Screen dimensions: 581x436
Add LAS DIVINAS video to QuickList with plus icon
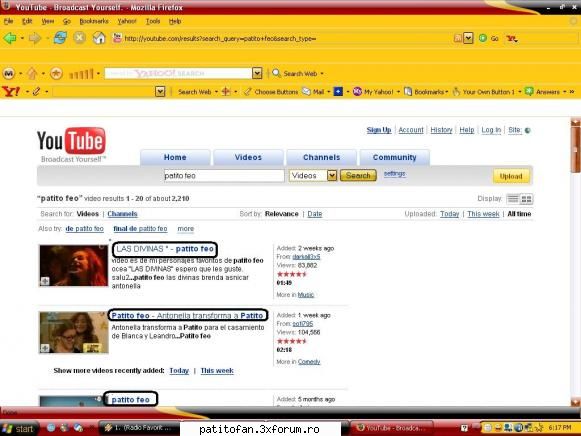click(x=45, y=281)
